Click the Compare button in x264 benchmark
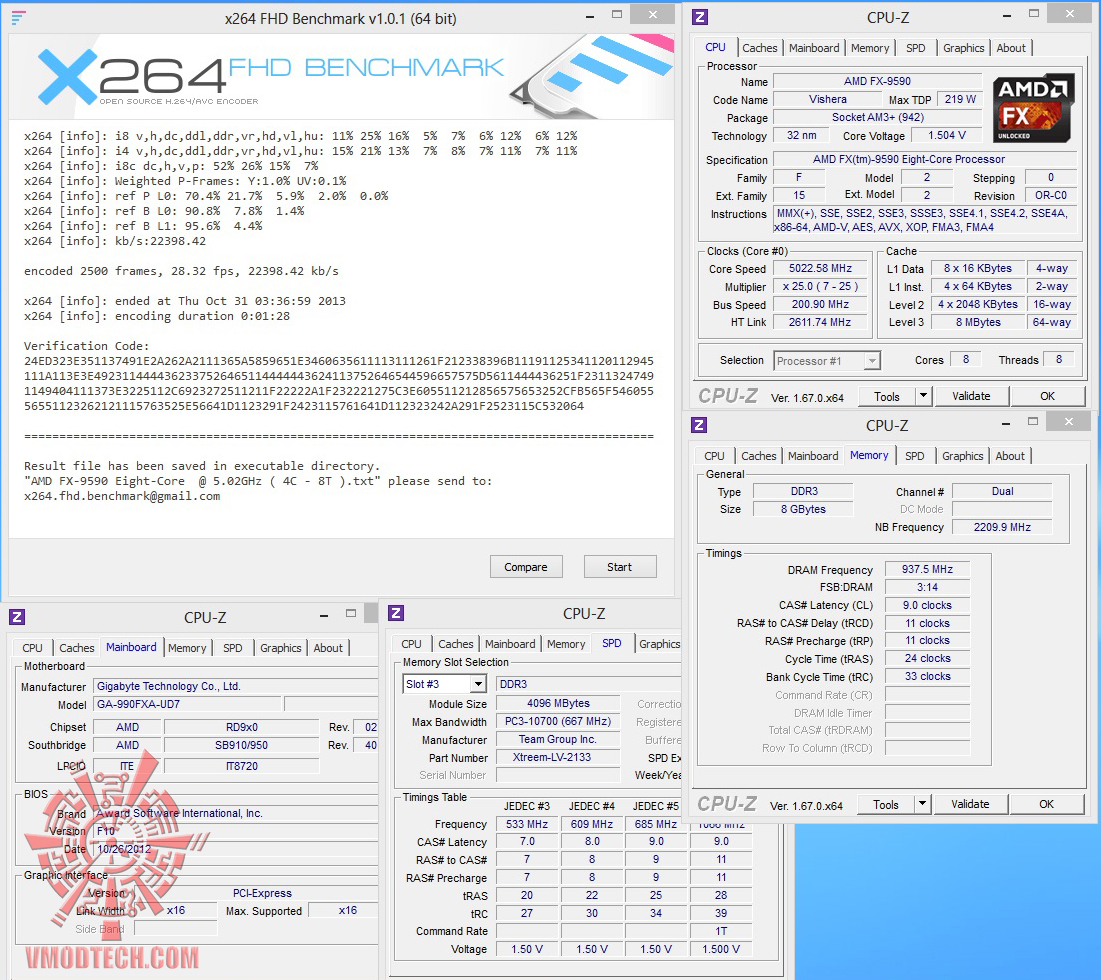 [526, 567]
